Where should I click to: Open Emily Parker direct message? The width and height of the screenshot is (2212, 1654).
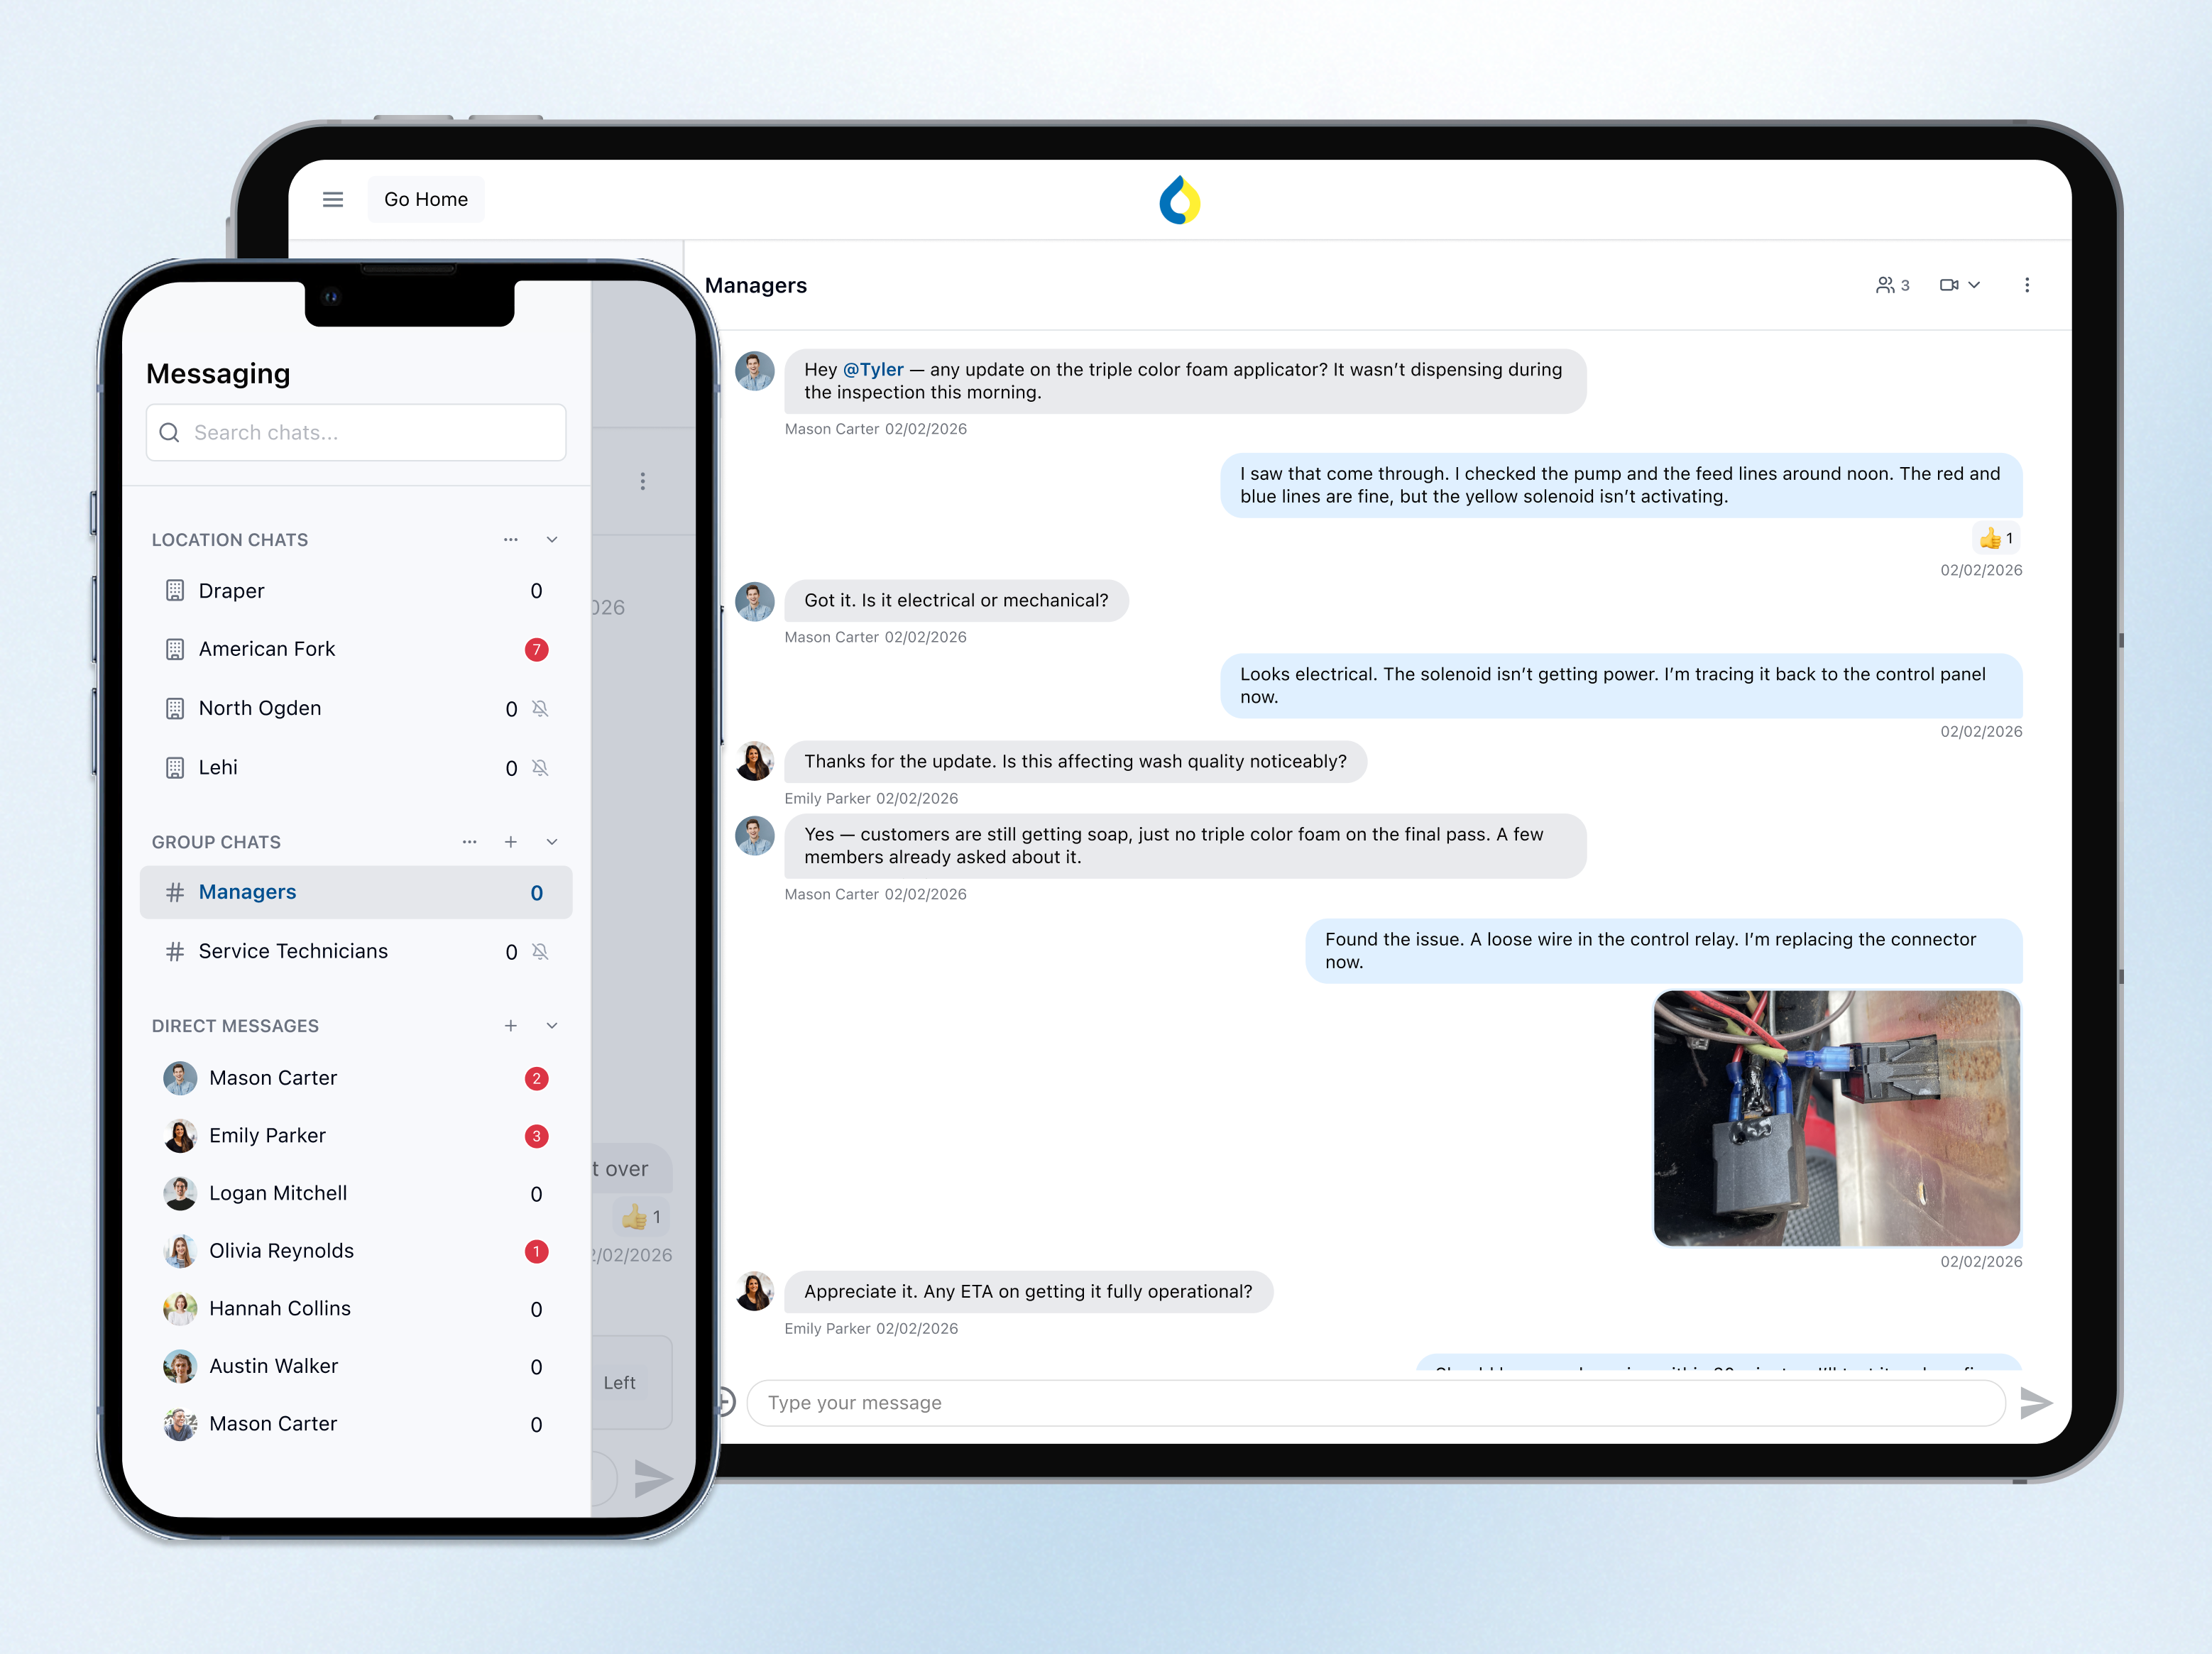[356, 1135]
